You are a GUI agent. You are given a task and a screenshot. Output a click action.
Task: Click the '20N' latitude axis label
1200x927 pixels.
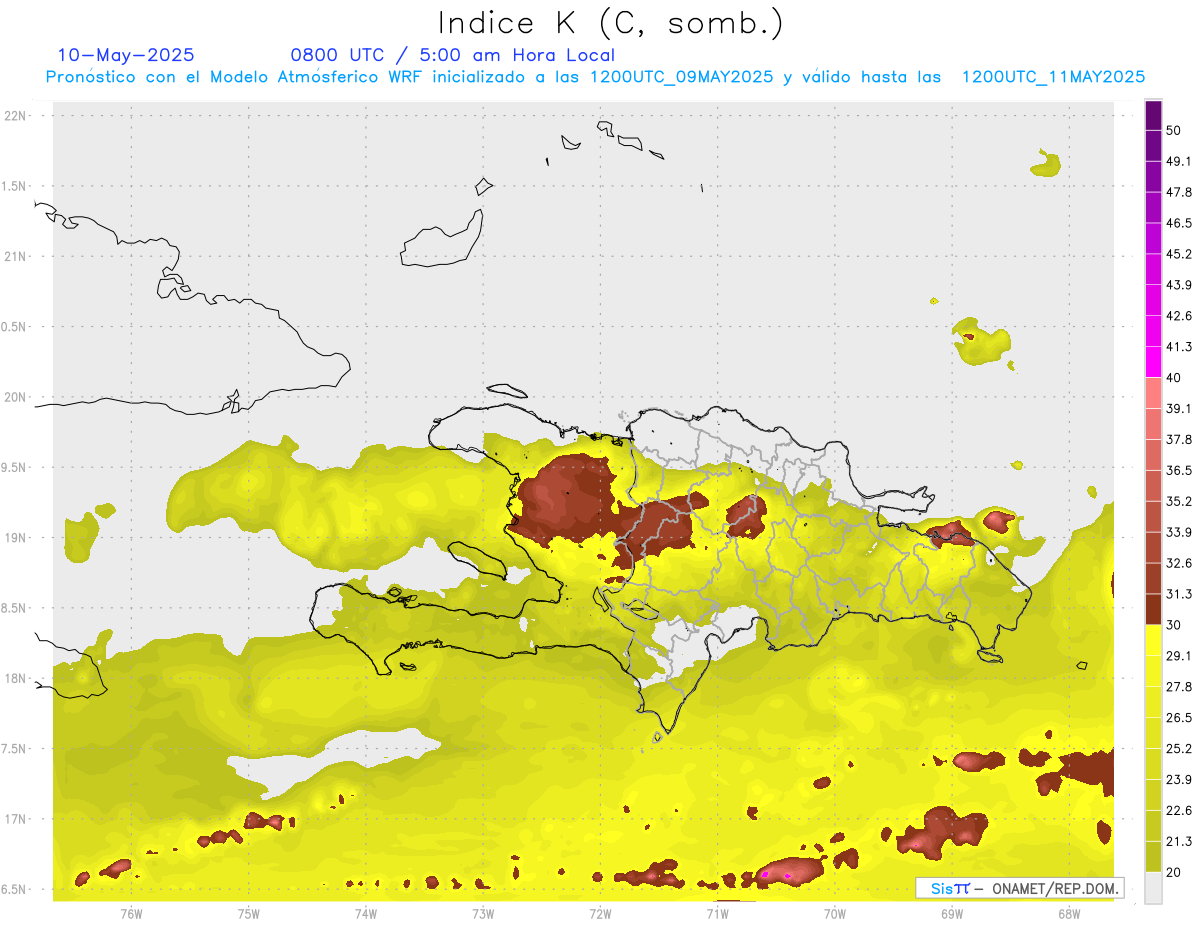[15, 397]
